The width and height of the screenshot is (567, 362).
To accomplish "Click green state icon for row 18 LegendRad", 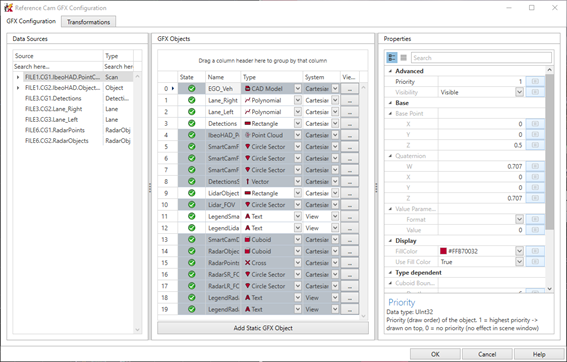I will (x=192, y=297).
